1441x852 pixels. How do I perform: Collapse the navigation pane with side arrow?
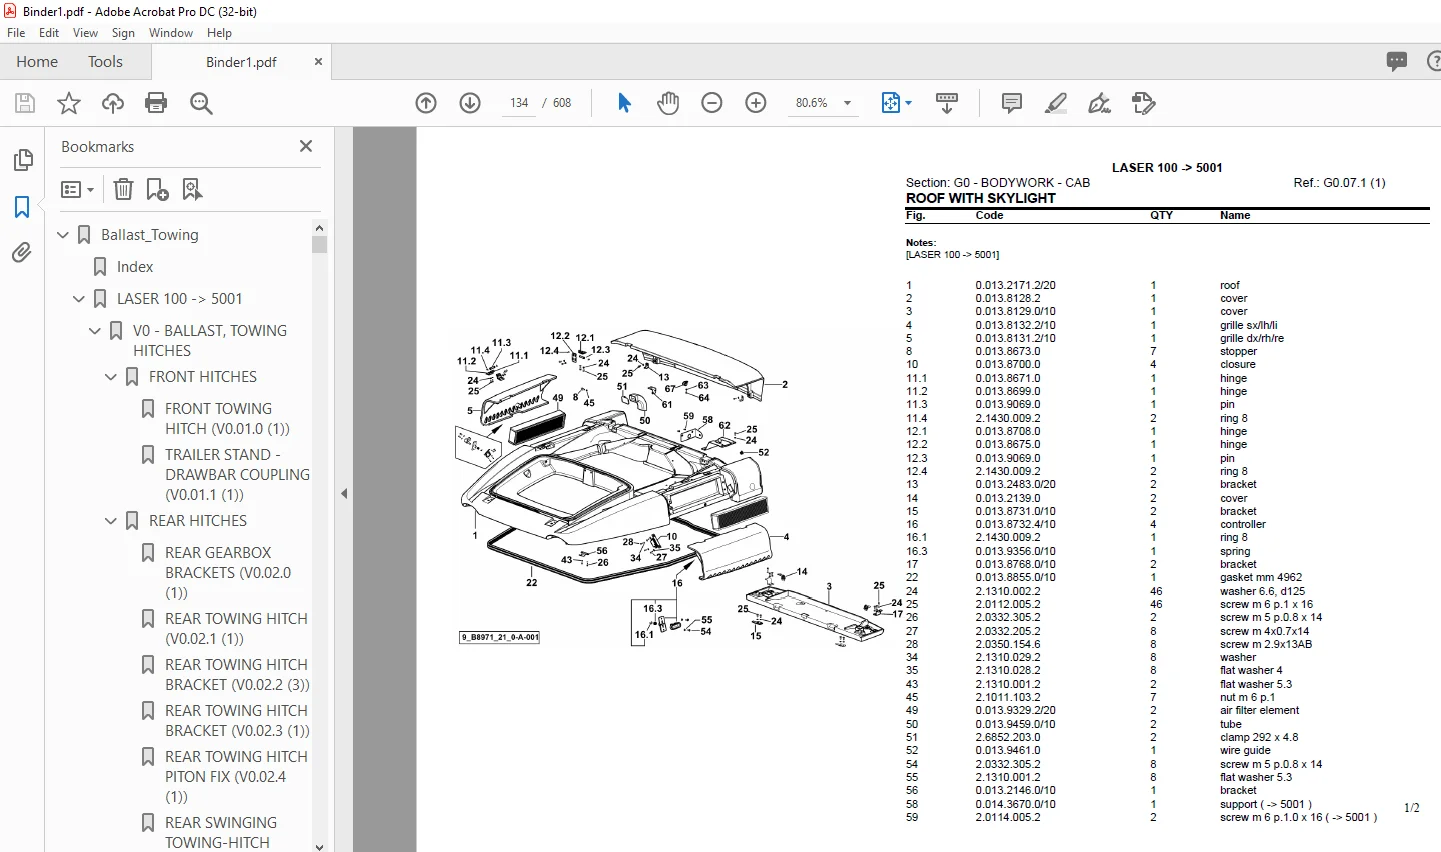344,493
